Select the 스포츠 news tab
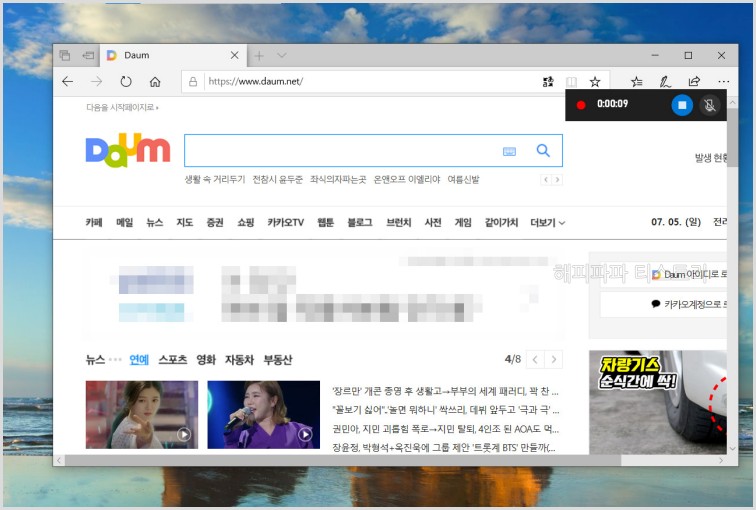Viewport: 756px width, 510px height. pos(173,360)
